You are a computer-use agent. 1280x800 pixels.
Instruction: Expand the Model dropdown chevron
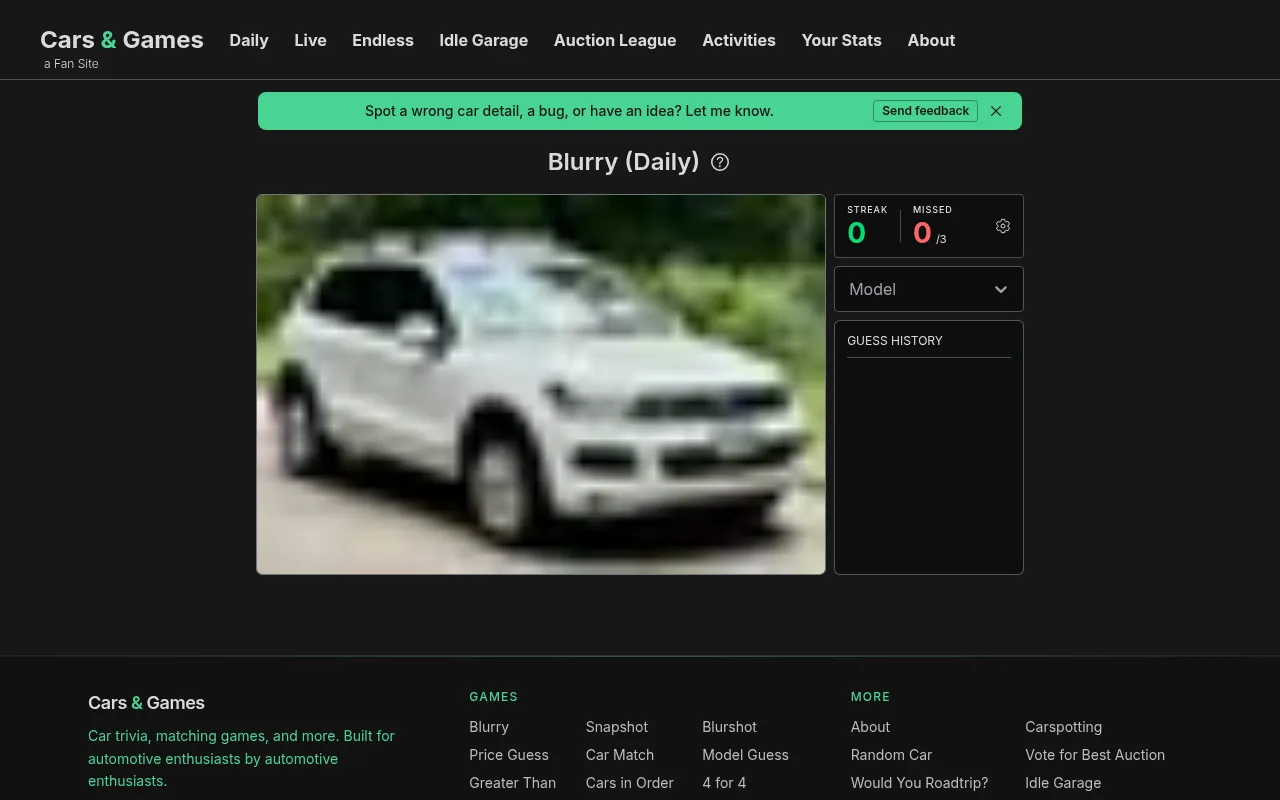(1001, 289)
